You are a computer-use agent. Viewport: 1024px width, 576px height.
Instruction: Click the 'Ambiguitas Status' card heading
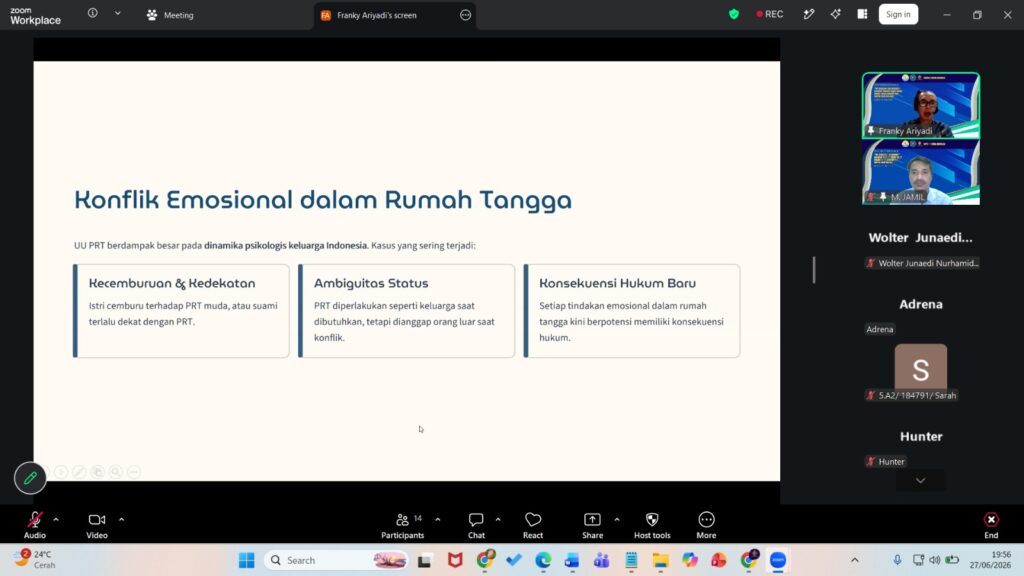pyautogui.click(x=371, y=283)
